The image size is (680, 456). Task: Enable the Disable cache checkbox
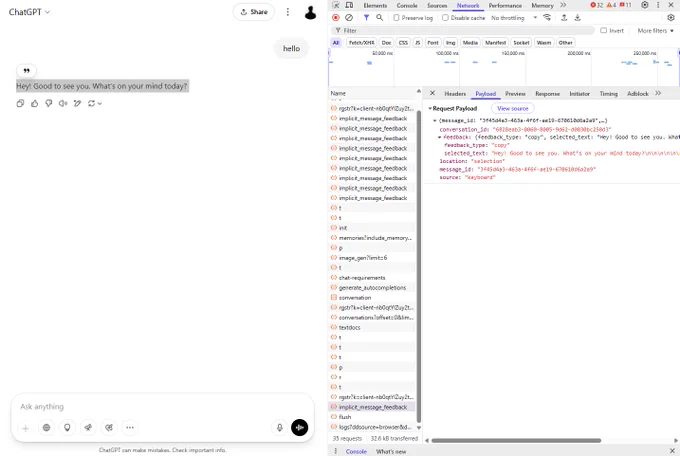coord(445,18)
